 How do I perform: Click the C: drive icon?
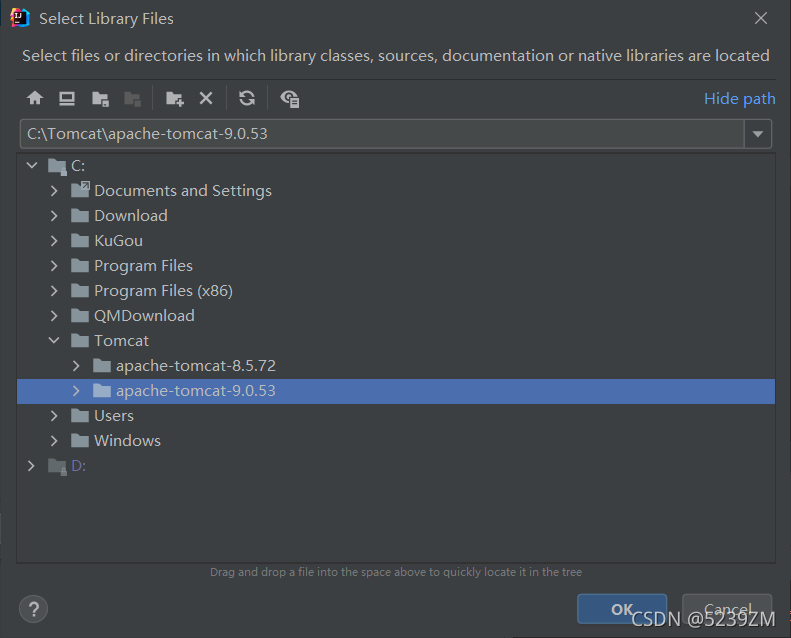pos(57,166)
